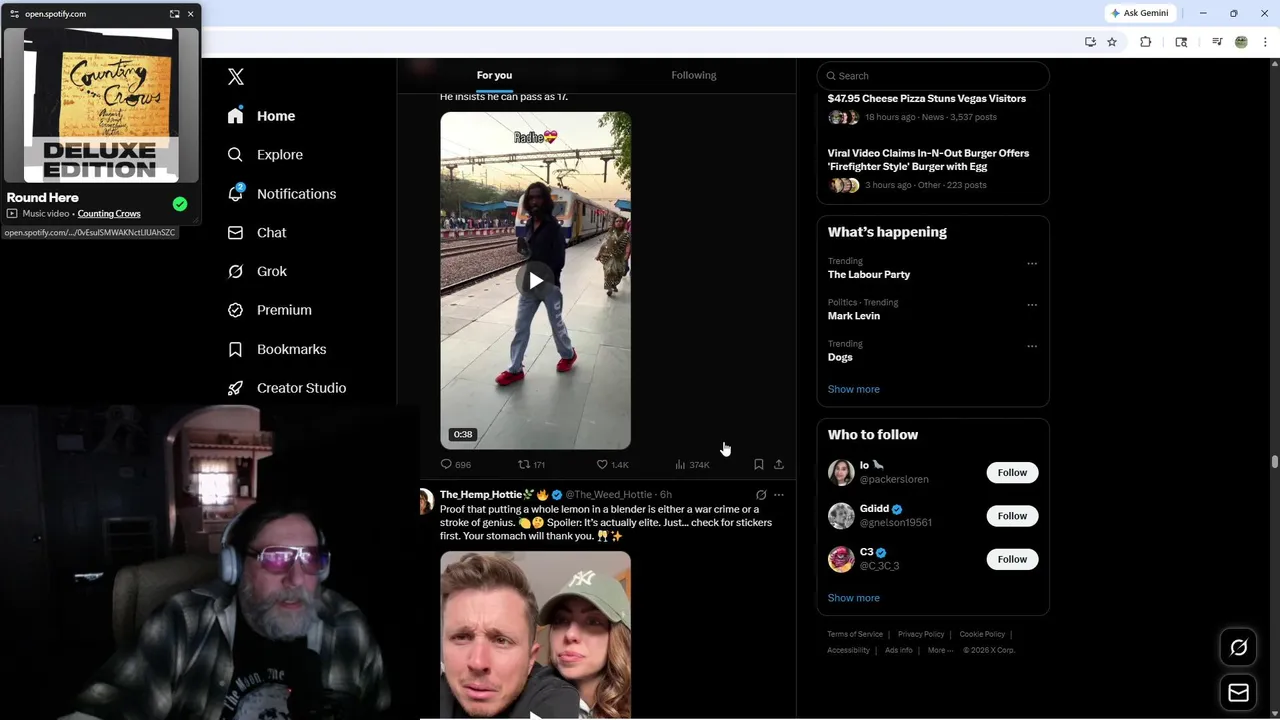The height and width of the screenshot is (720, 1280).
Task: Bookmark the train station video post
Action: tap(759, 465)
